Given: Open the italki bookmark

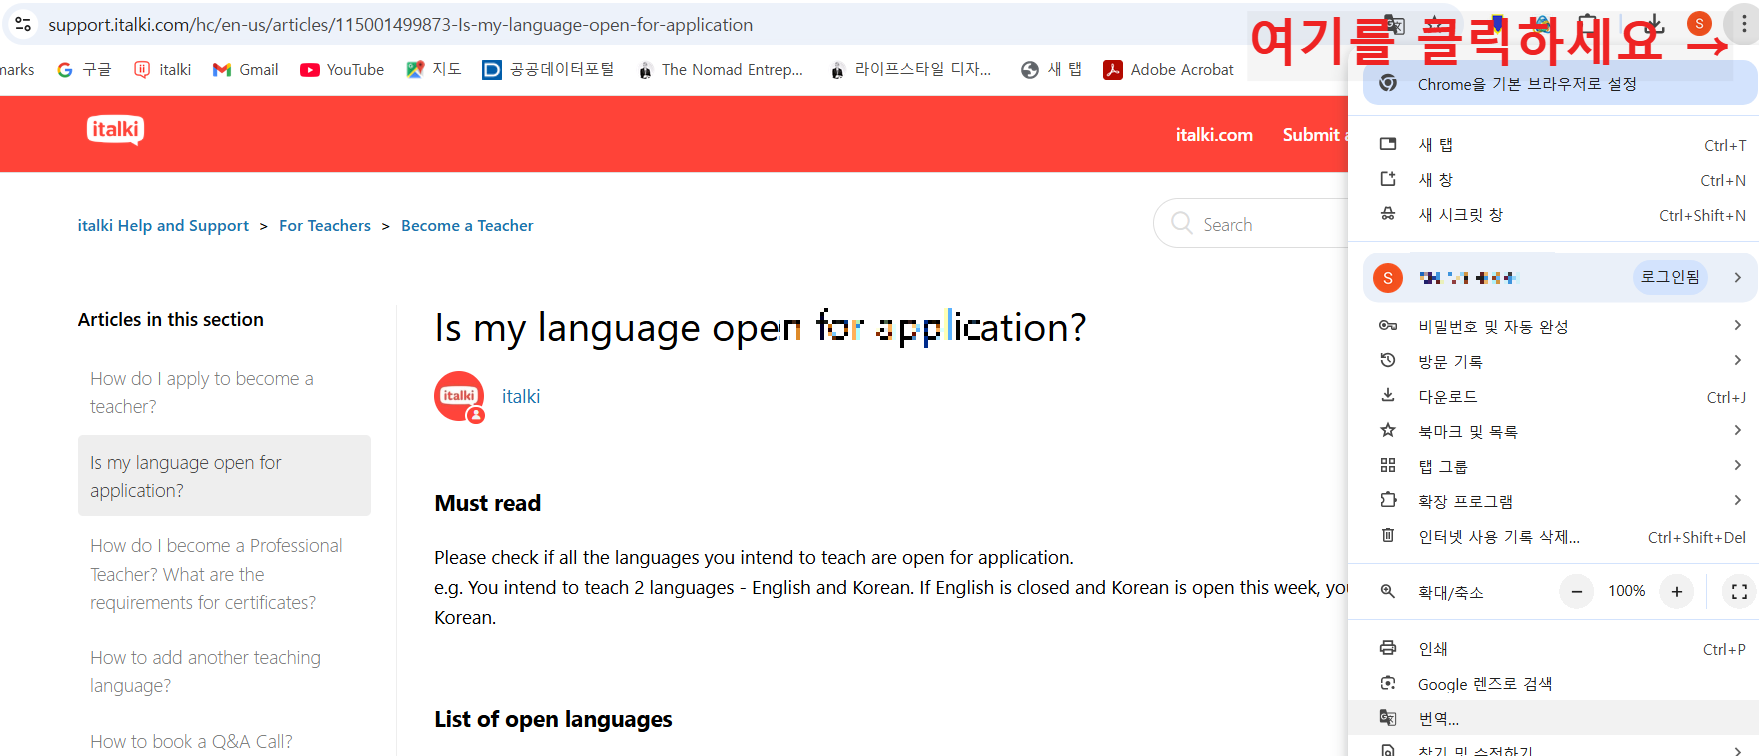Looking at the screenshot, I should pyautogui.click(x=163, y=69).
